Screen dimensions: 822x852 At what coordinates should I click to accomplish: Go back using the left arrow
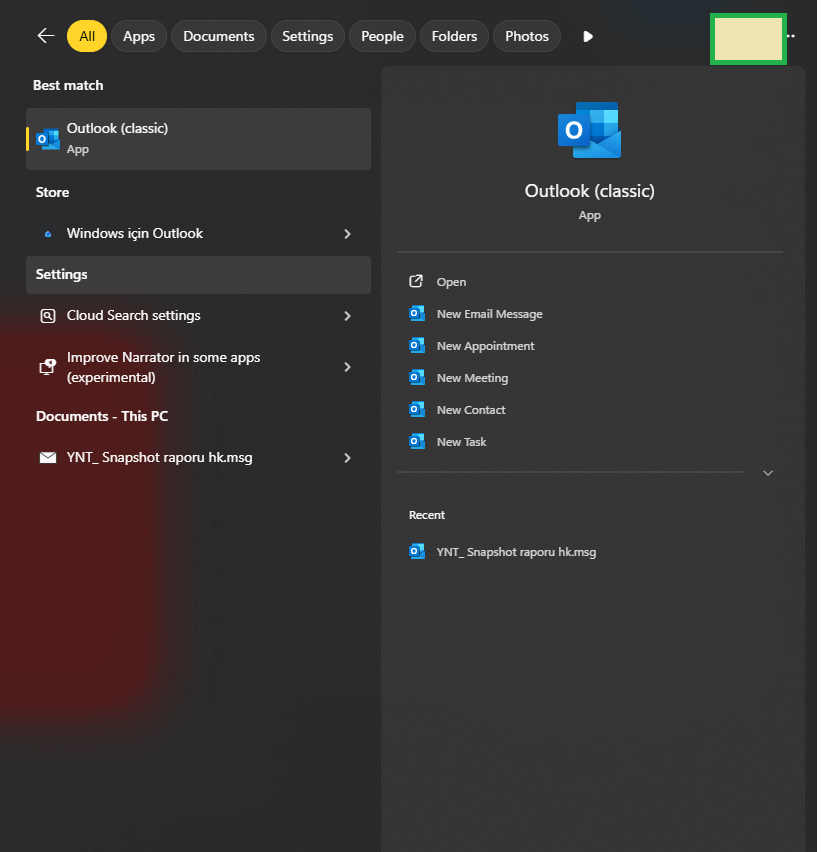point(46,36)
